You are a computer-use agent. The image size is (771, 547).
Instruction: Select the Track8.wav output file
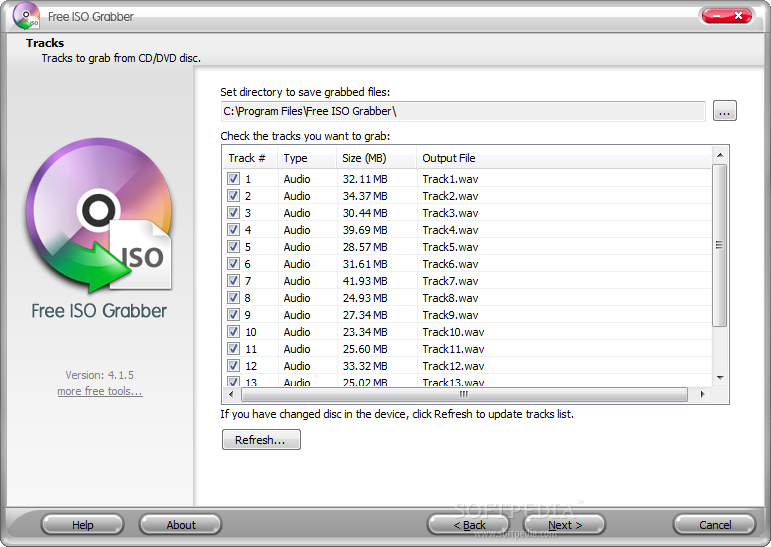(450, 298)
